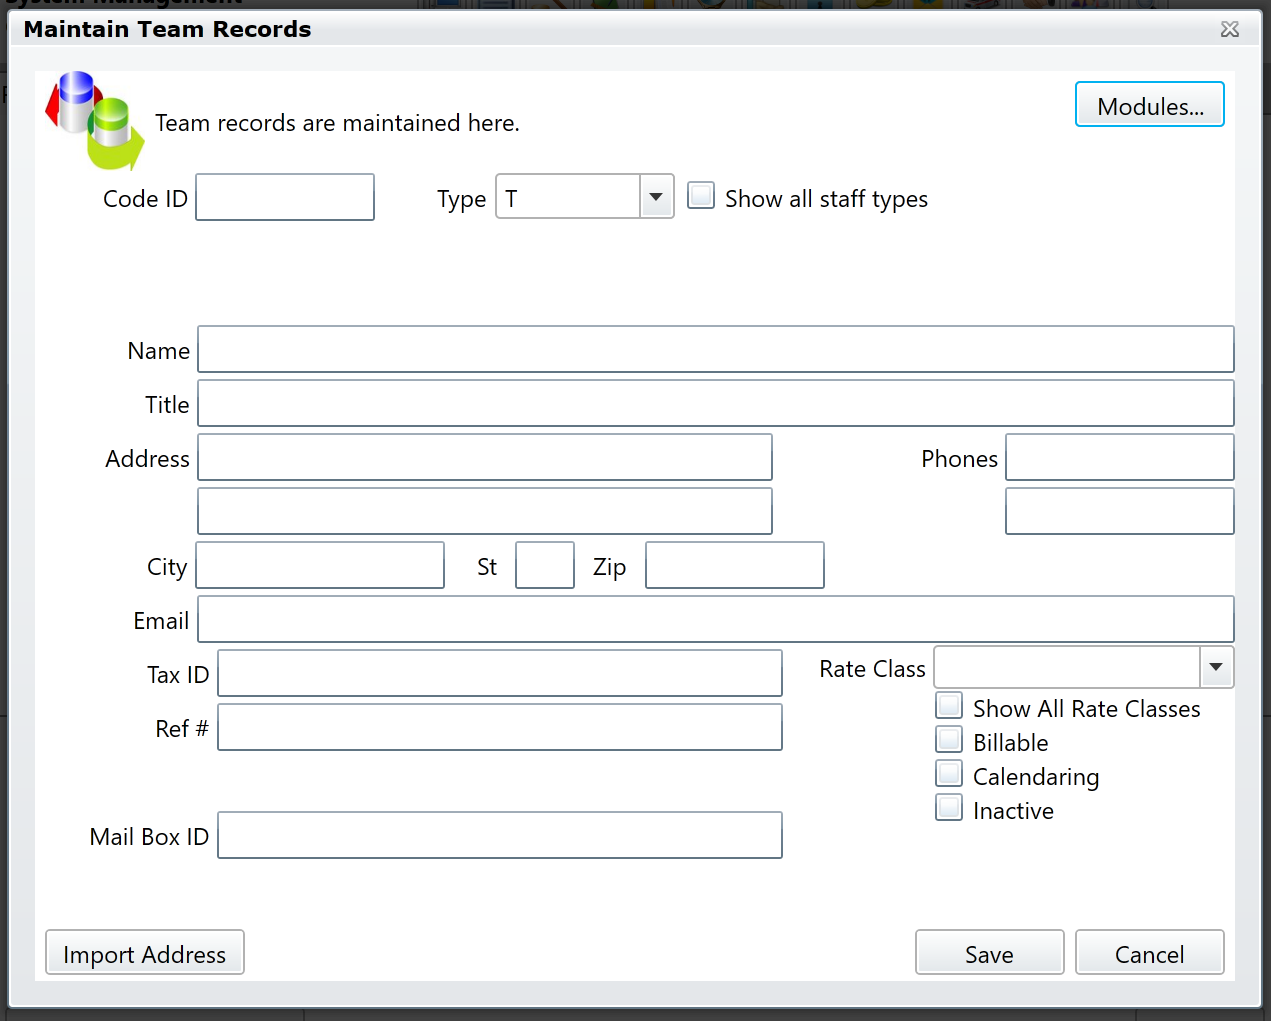Check the Billable option

pos(949,740)
